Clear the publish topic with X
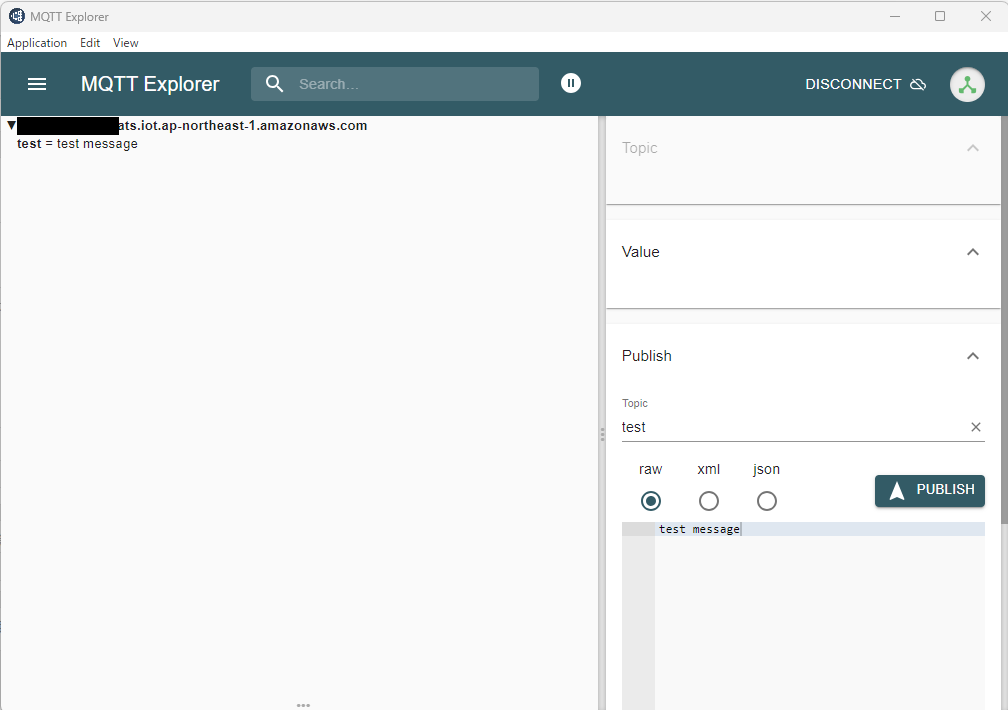This screenshot has width=1008, height=710. (x=975, y=427)
